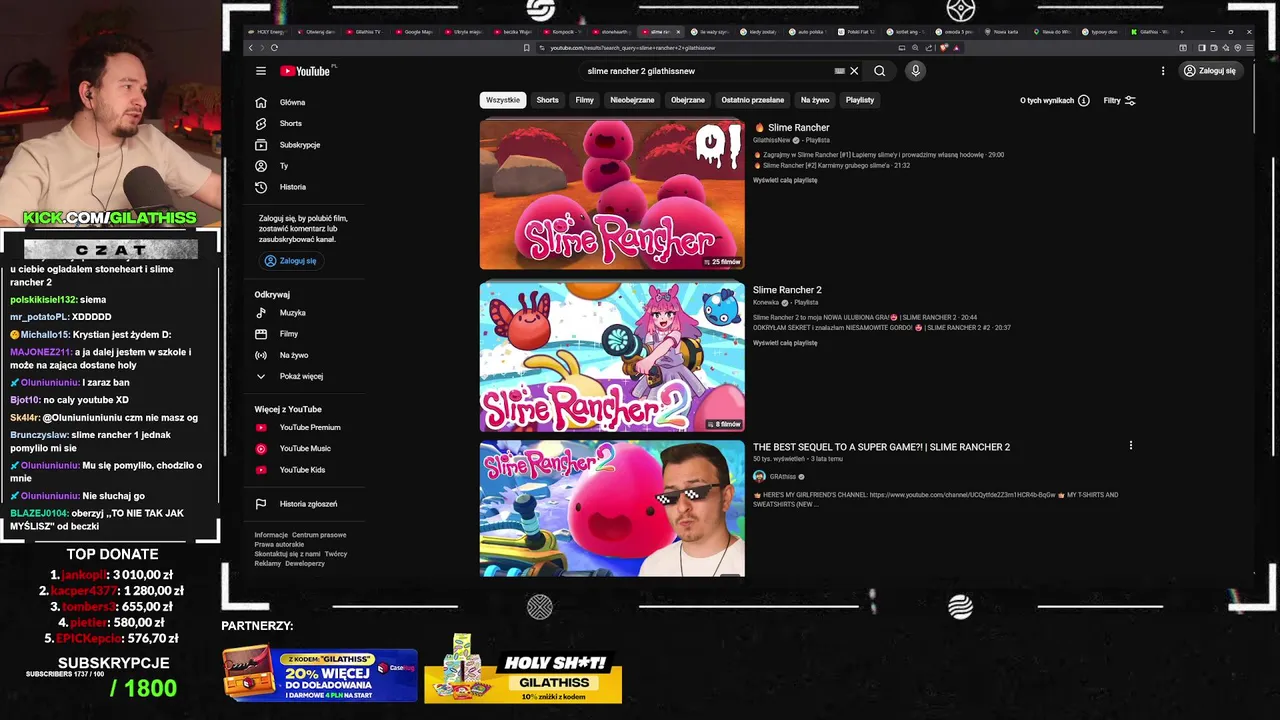Open the Slime Rancher 25 filmów playlist thumbnail
The image size is (1280, 720).
tap(612, 195)
